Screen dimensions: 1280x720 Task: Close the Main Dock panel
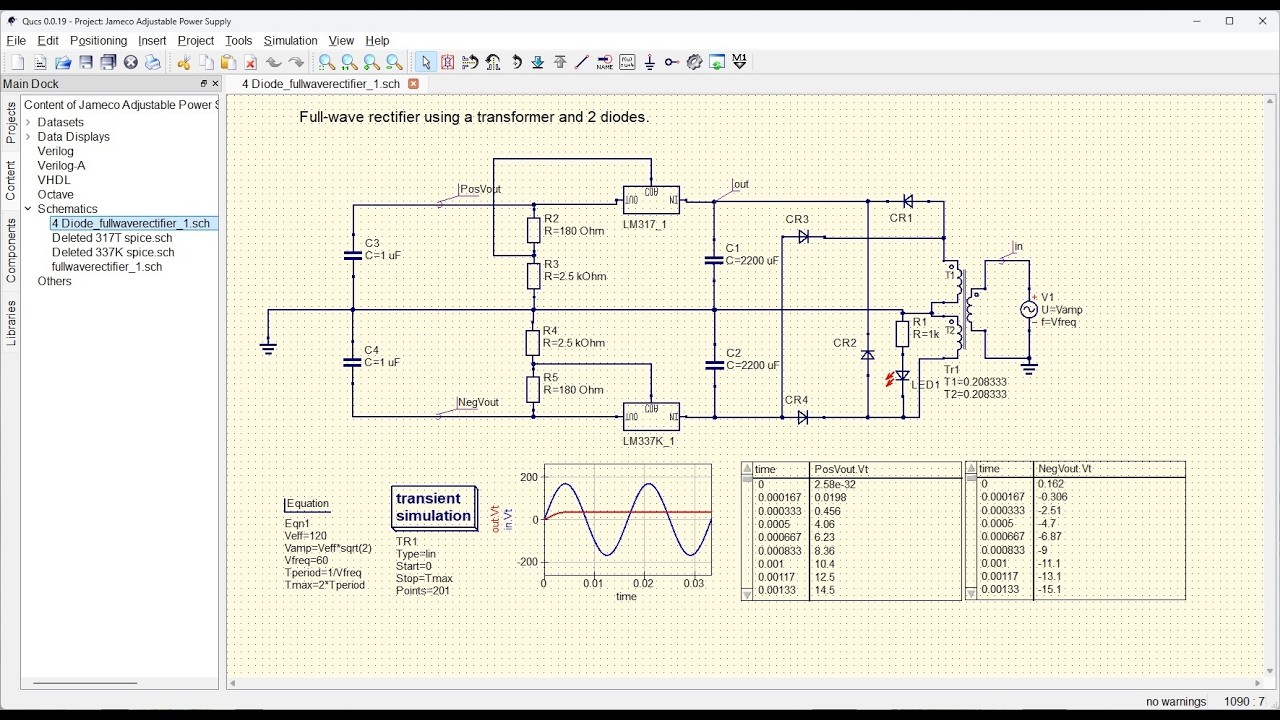tap(215, 84)
